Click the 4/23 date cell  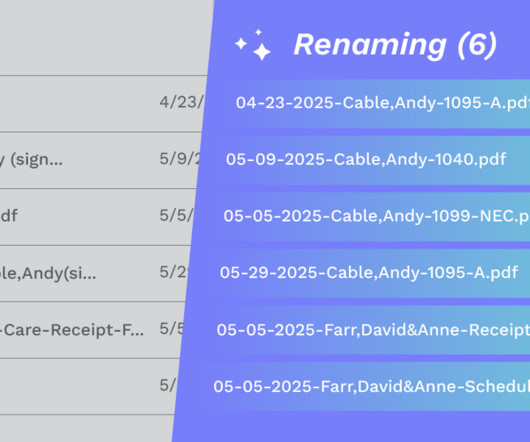182,102
